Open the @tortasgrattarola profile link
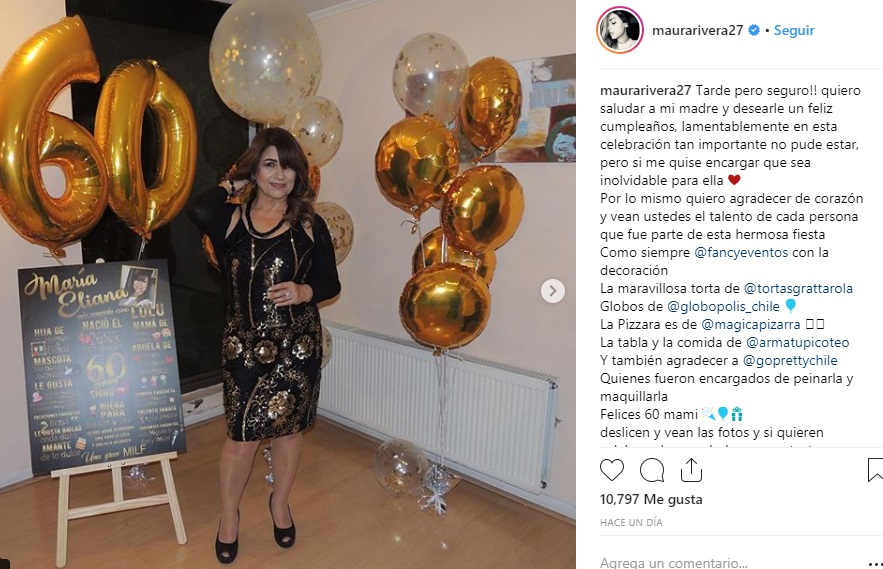Viewport: 883px width, 569px height. click(798, 288)
